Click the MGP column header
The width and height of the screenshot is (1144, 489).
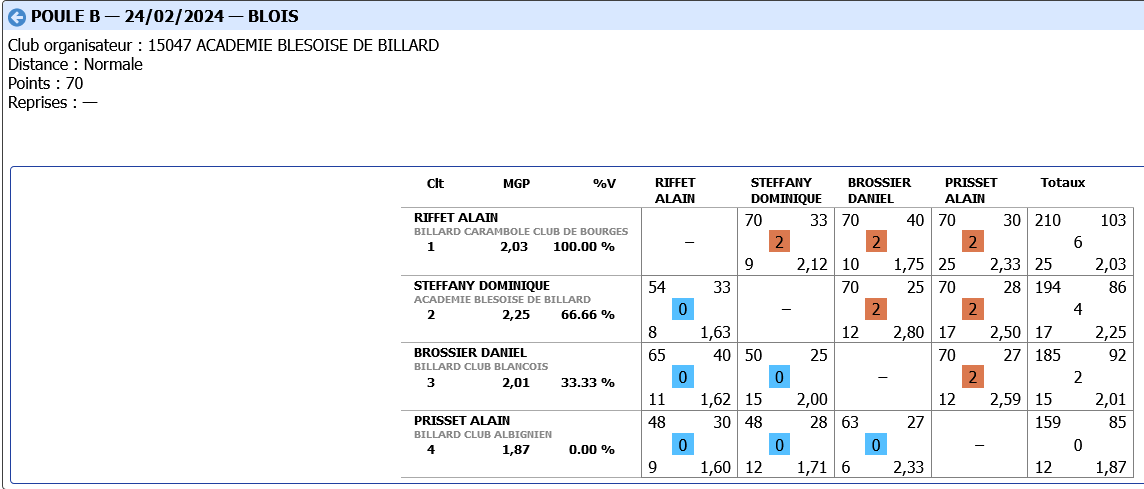tap(517, 183)
